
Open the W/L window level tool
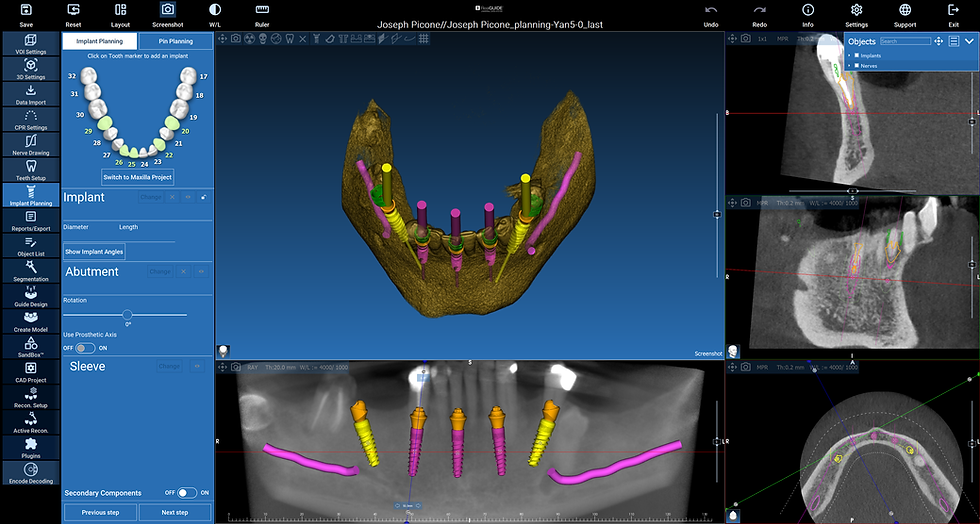click(x=215, y=10)
